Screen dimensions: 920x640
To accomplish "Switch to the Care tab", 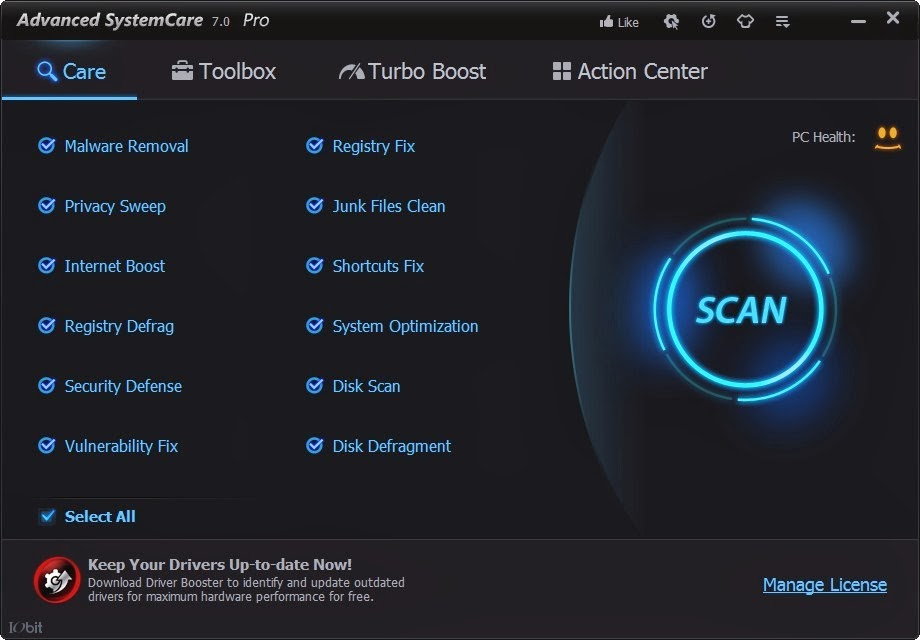I will pyautogui.click(x=71, y=72).
